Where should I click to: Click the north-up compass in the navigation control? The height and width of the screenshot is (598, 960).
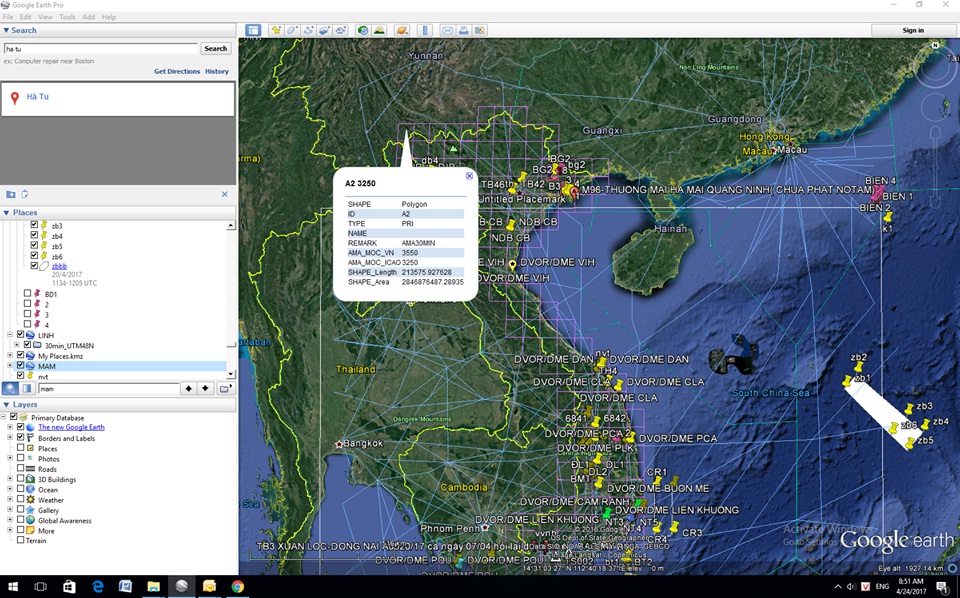935,45
